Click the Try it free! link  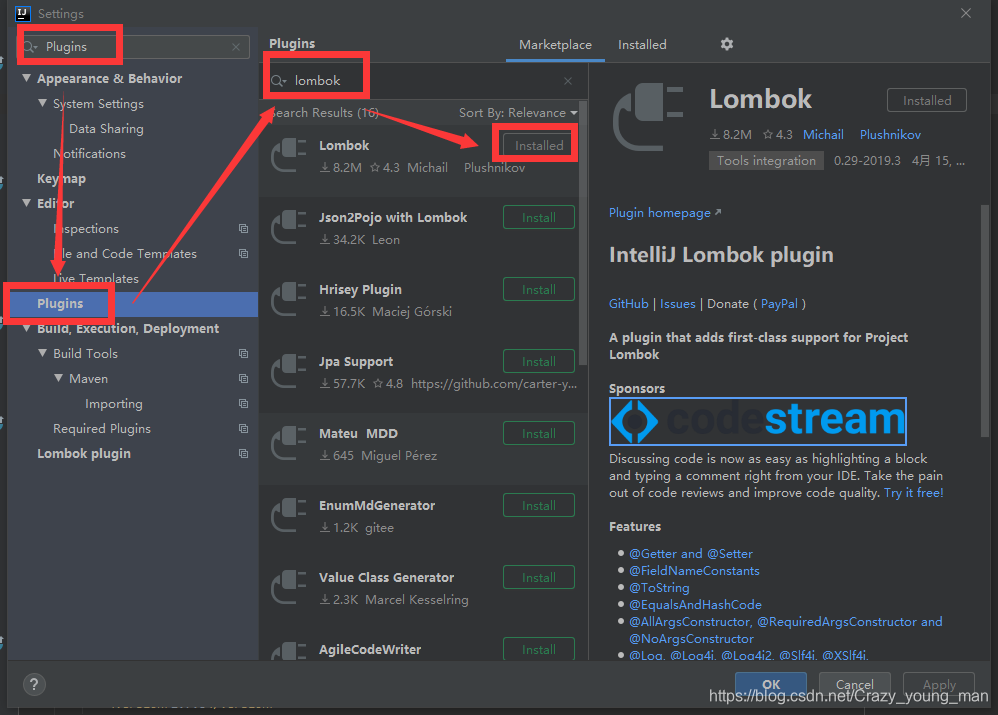tap(913, 493)
